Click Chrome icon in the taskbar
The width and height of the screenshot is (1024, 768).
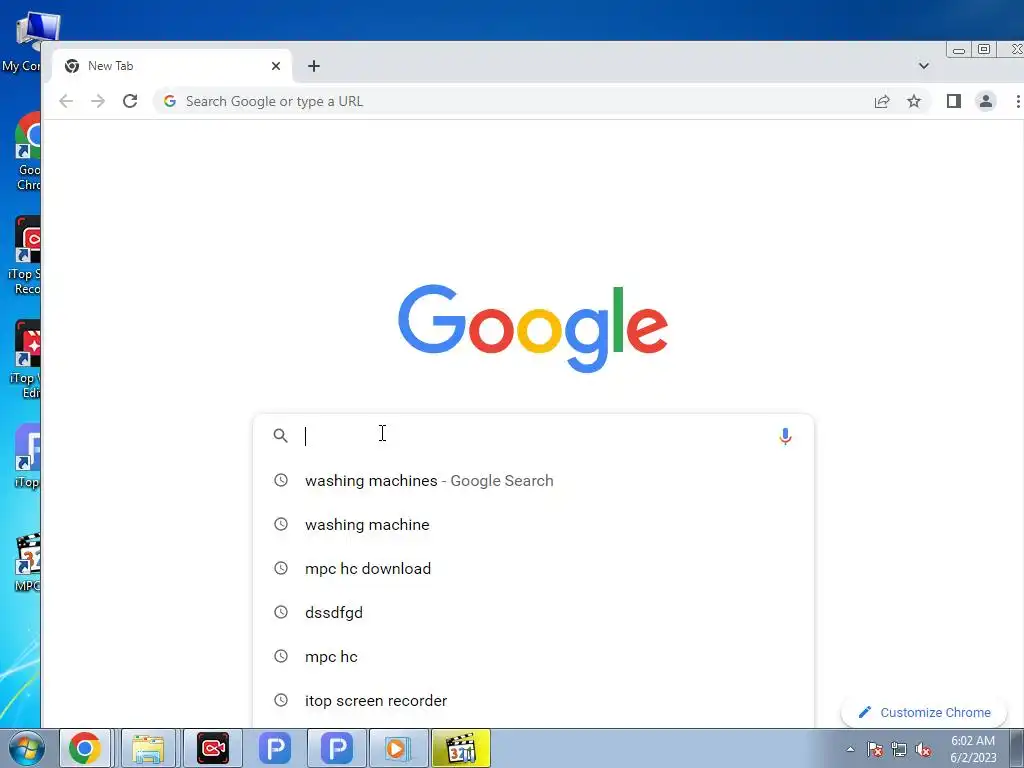(85, 748)
